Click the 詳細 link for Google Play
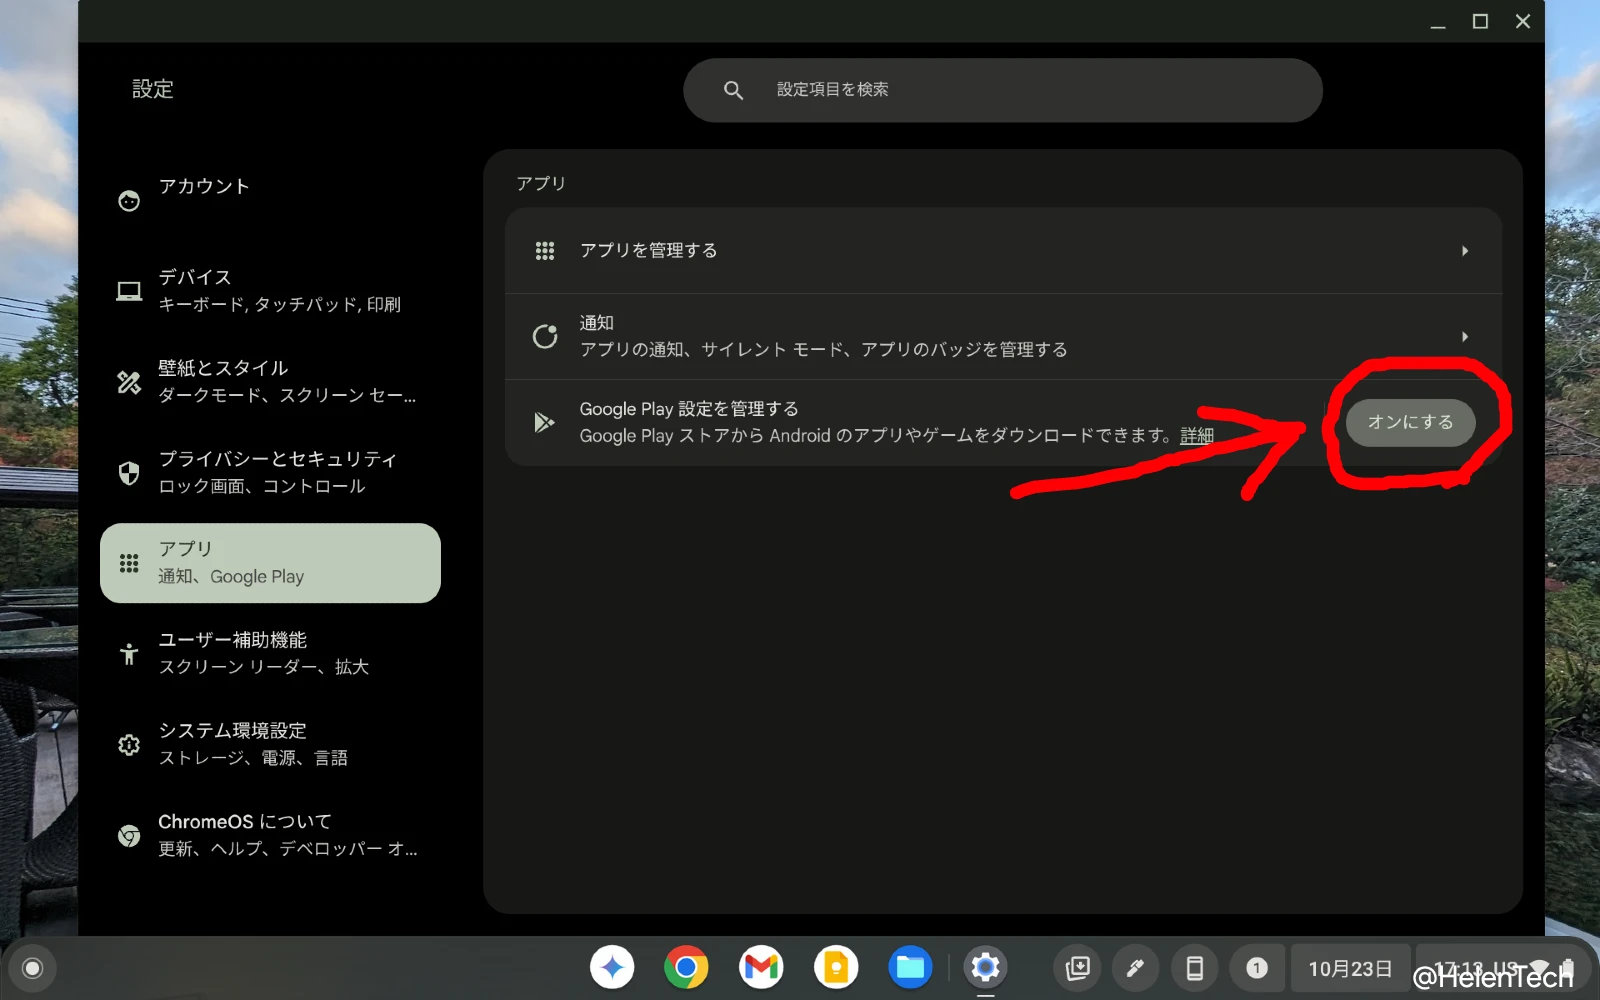The width and height of the screenshot is (1600, 1000). point(1196,436)
